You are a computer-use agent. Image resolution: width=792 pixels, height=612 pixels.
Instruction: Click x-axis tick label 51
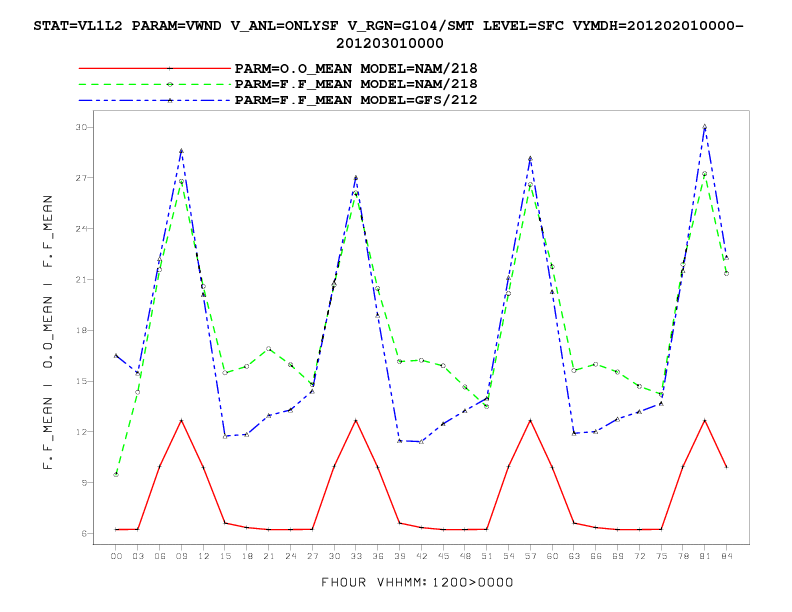[487, 556]
